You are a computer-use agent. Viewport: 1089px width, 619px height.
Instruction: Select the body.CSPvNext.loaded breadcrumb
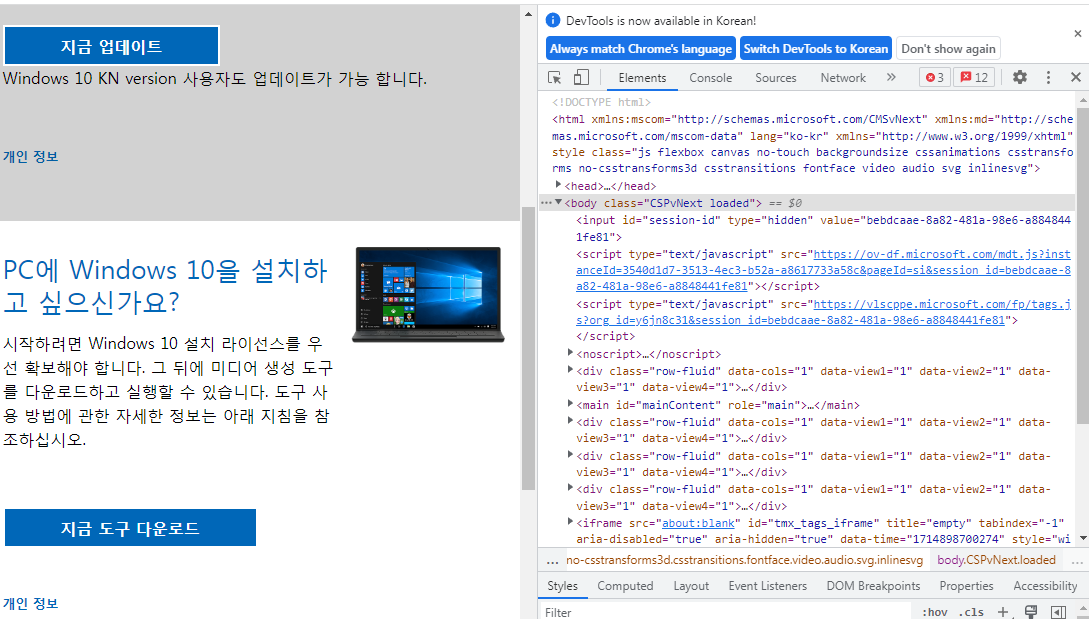(x=996, y=560)
